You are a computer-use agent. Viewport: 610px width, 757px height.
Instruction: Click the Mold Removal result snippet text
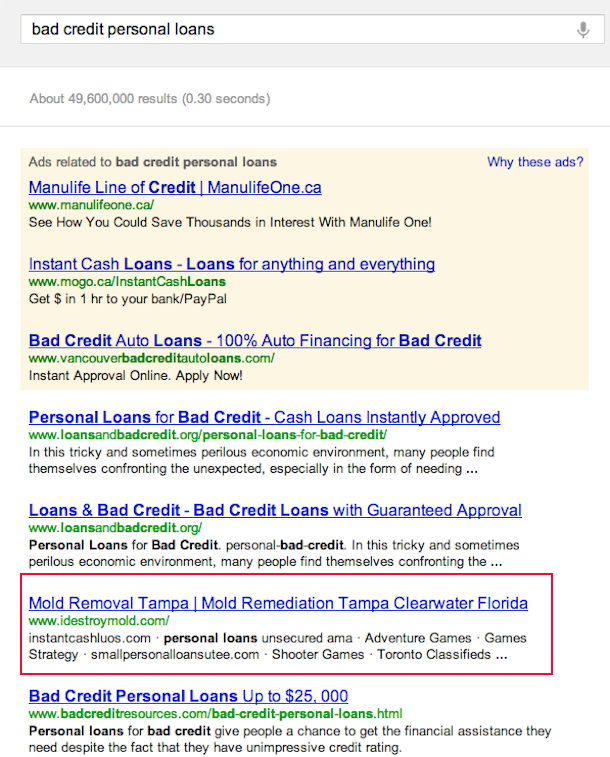click(x=277, y=646)
